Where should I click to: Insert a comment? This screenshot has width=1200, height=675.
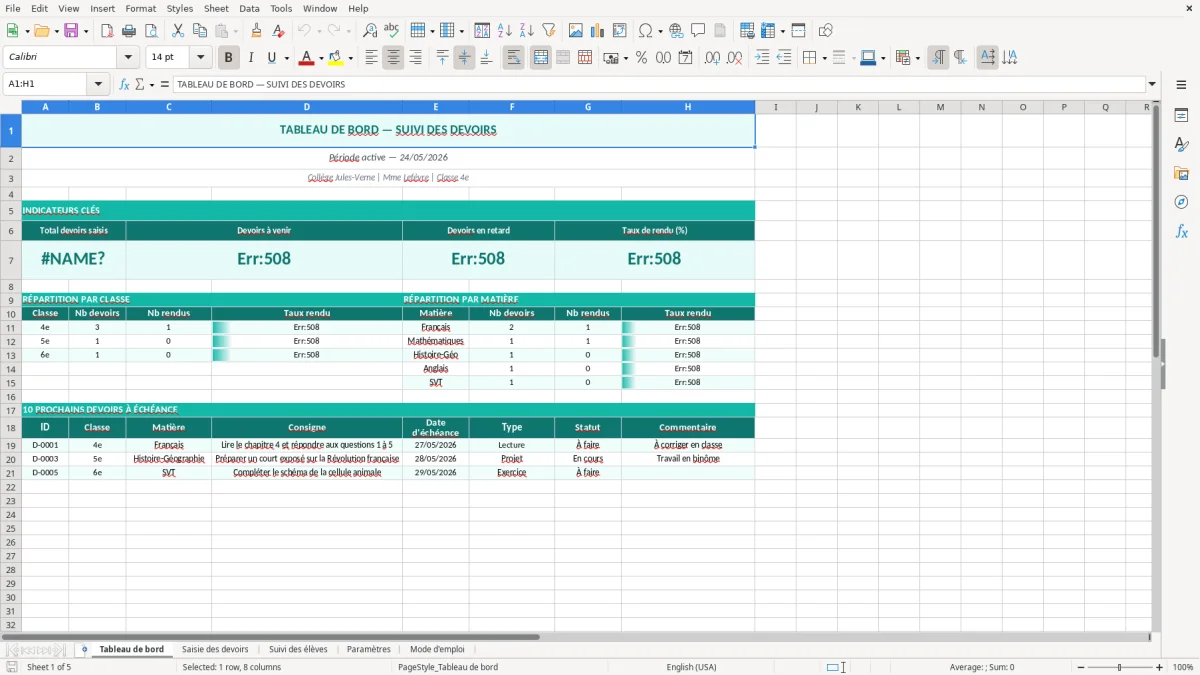(699, 31)
